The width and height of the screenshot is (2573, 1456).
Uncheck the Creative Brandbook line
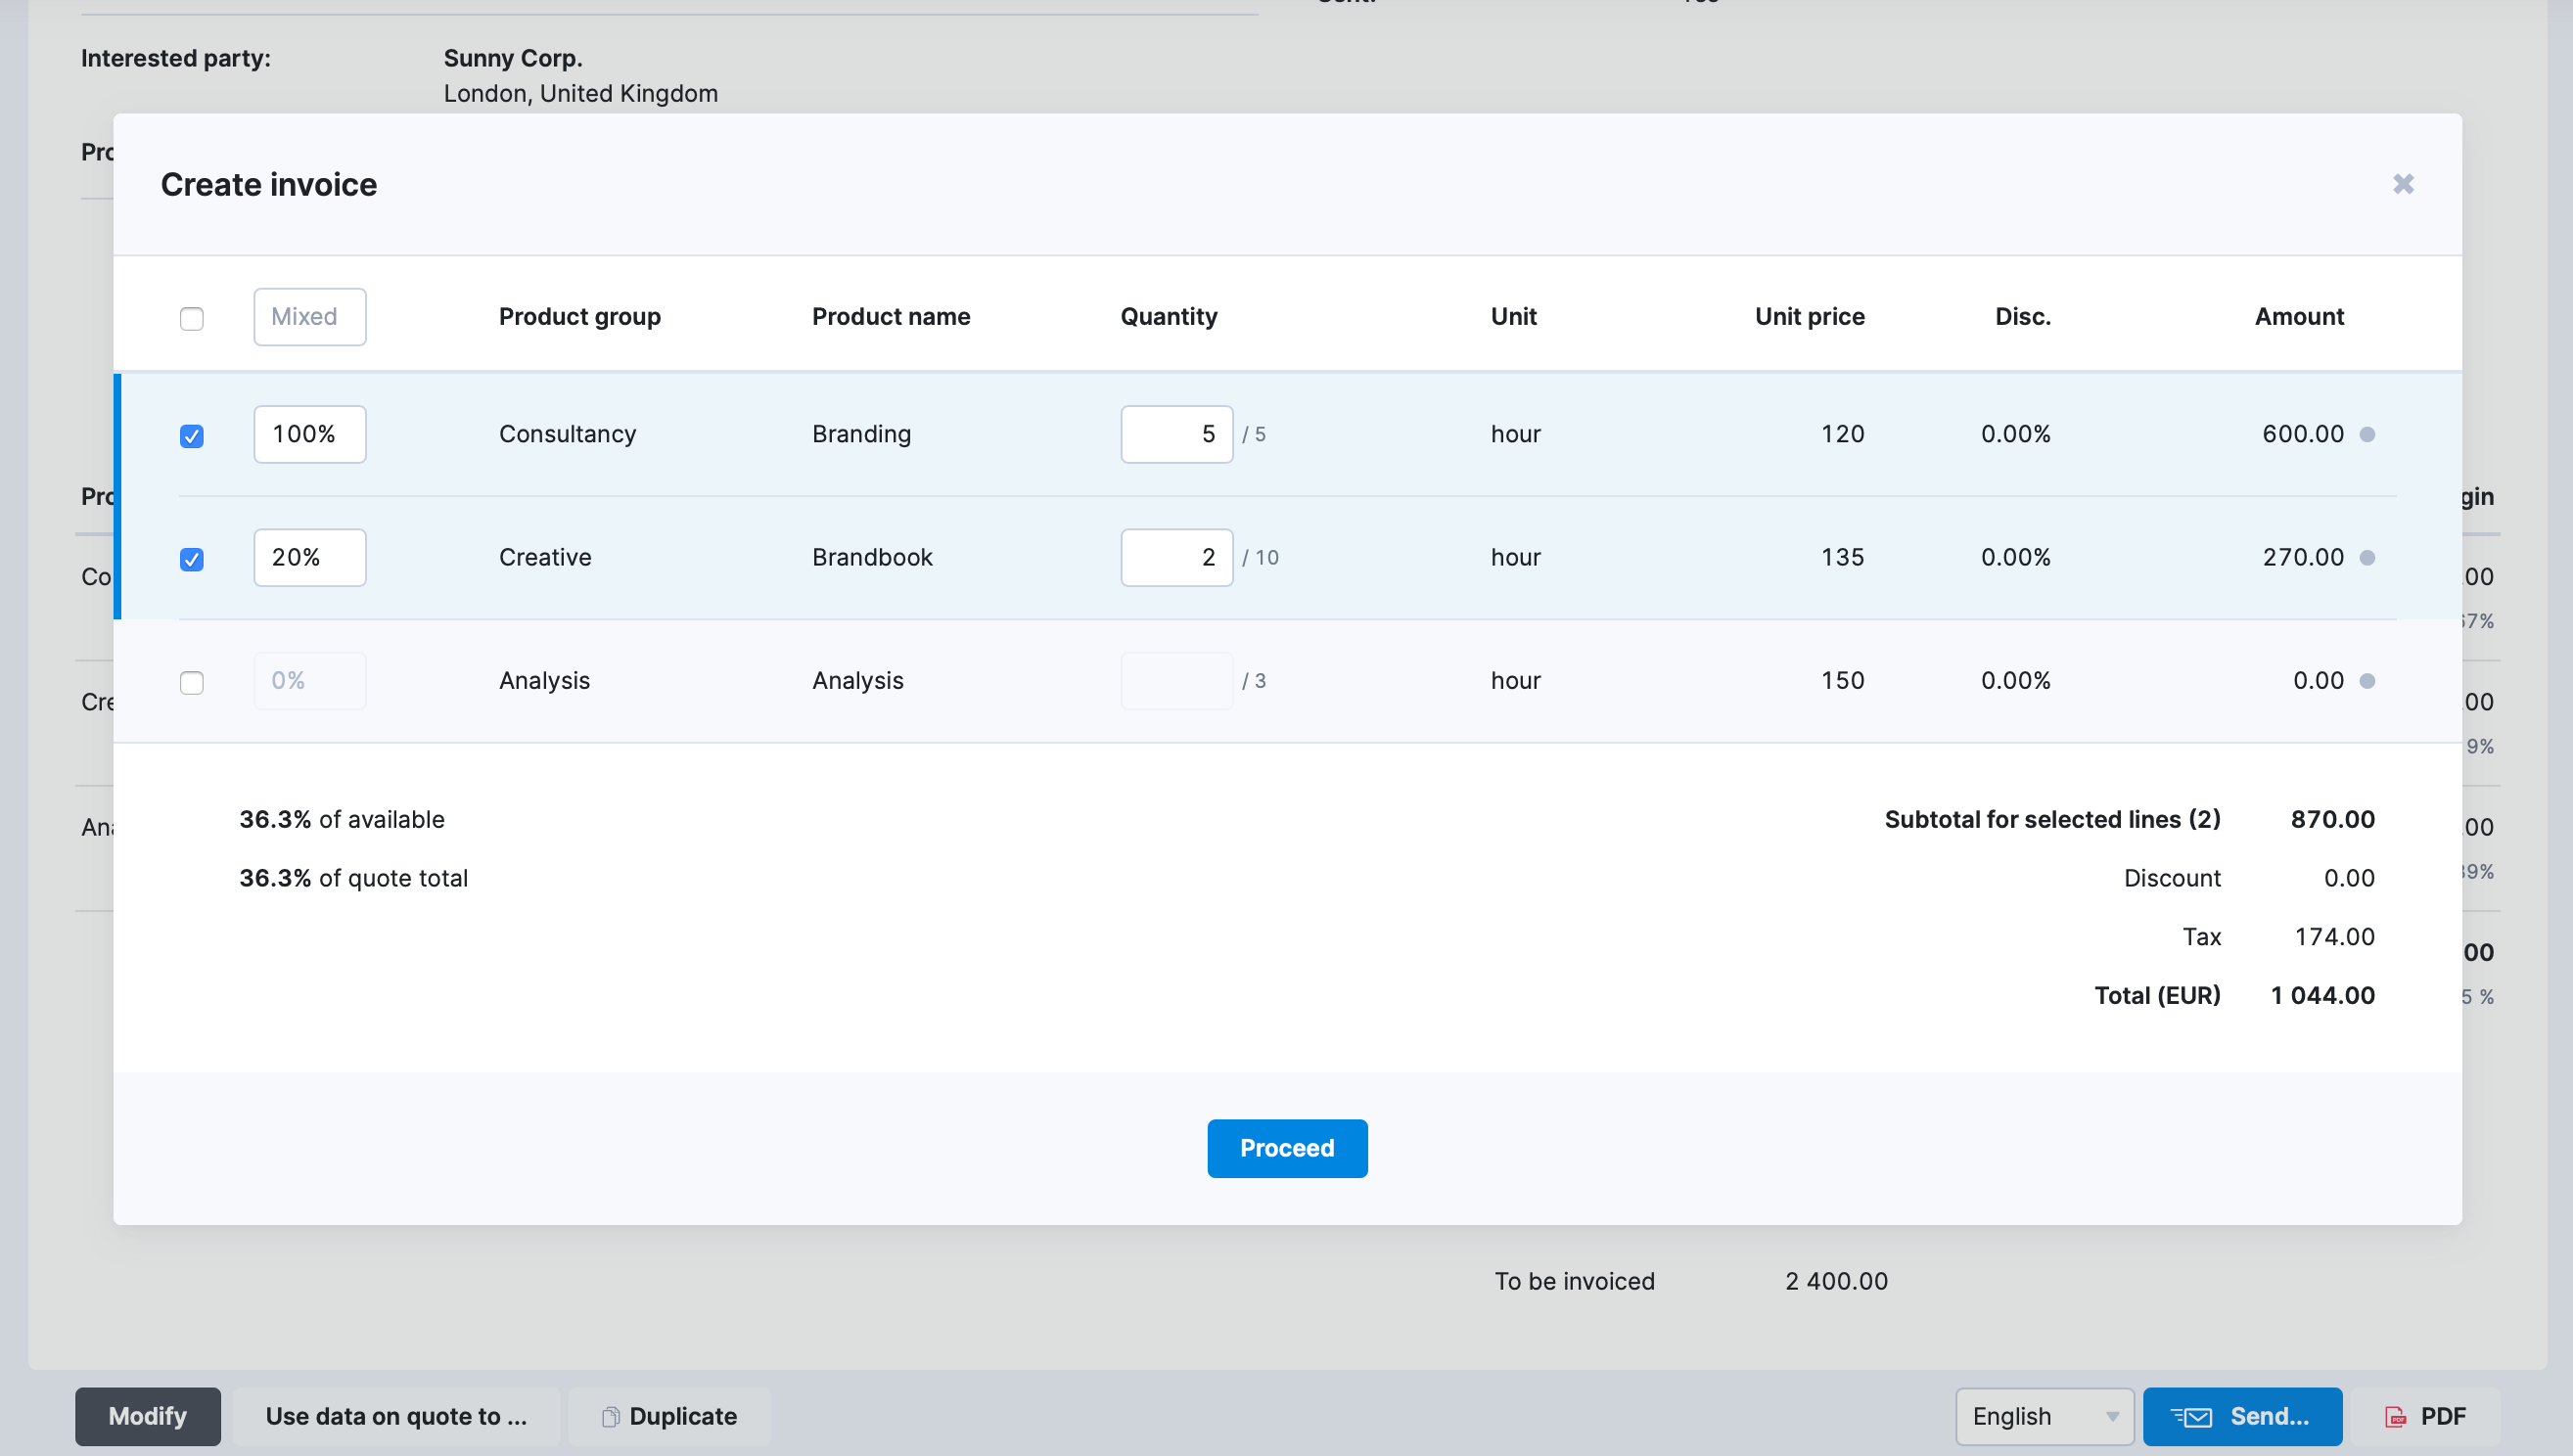point(191,559)
